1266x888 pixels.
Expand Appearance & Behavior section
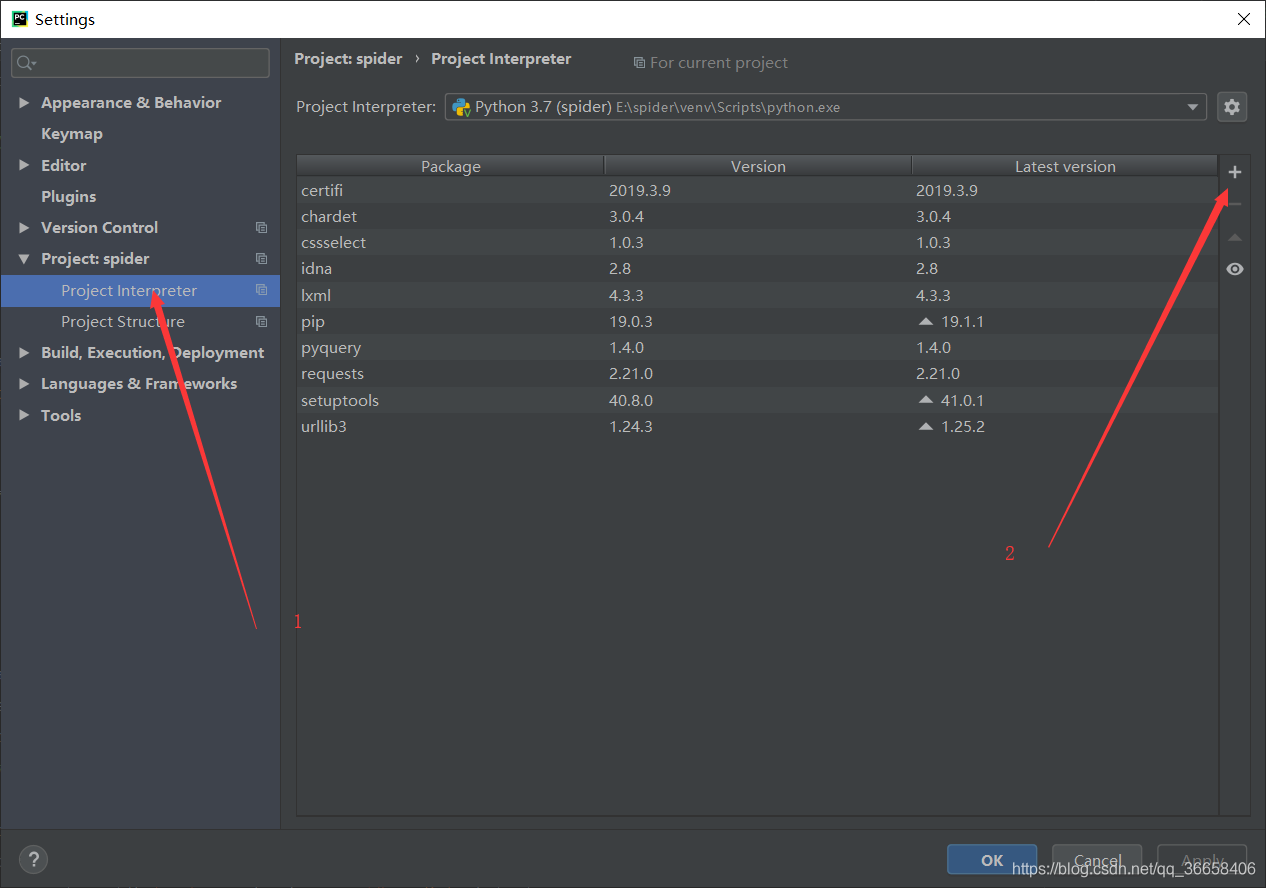tap(24, 103)
